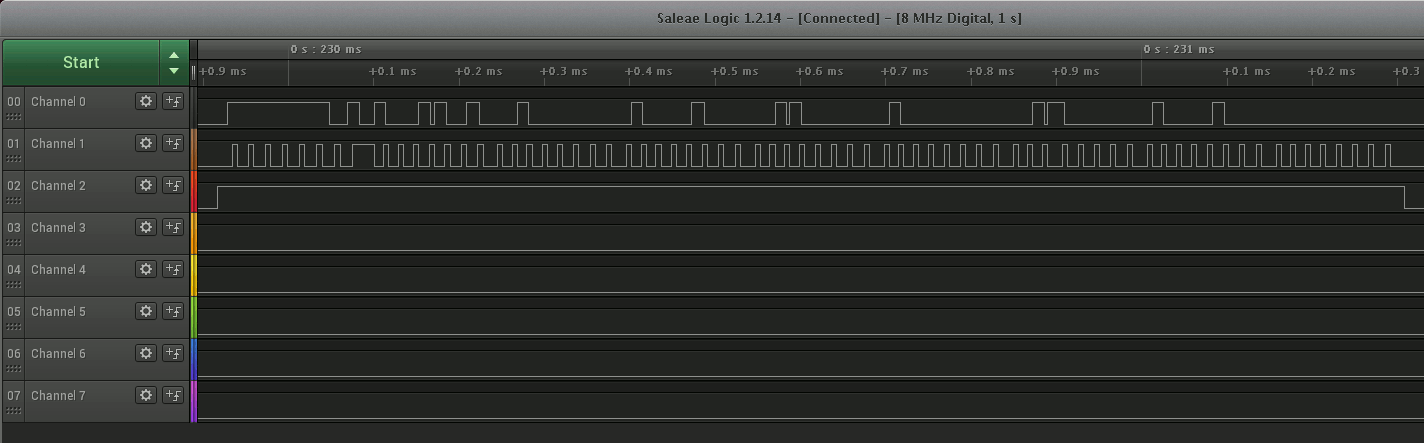1424x443 pixels.
Task: Click the Channel 2 high signal trace
Action: pos(811,197)
